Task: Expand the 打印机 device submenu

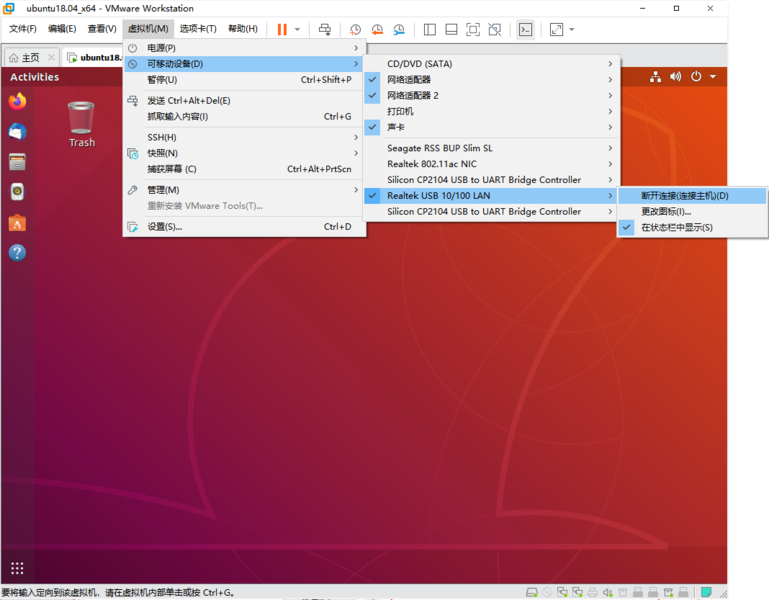Action: pyautogui.click(x=491, y=111)
